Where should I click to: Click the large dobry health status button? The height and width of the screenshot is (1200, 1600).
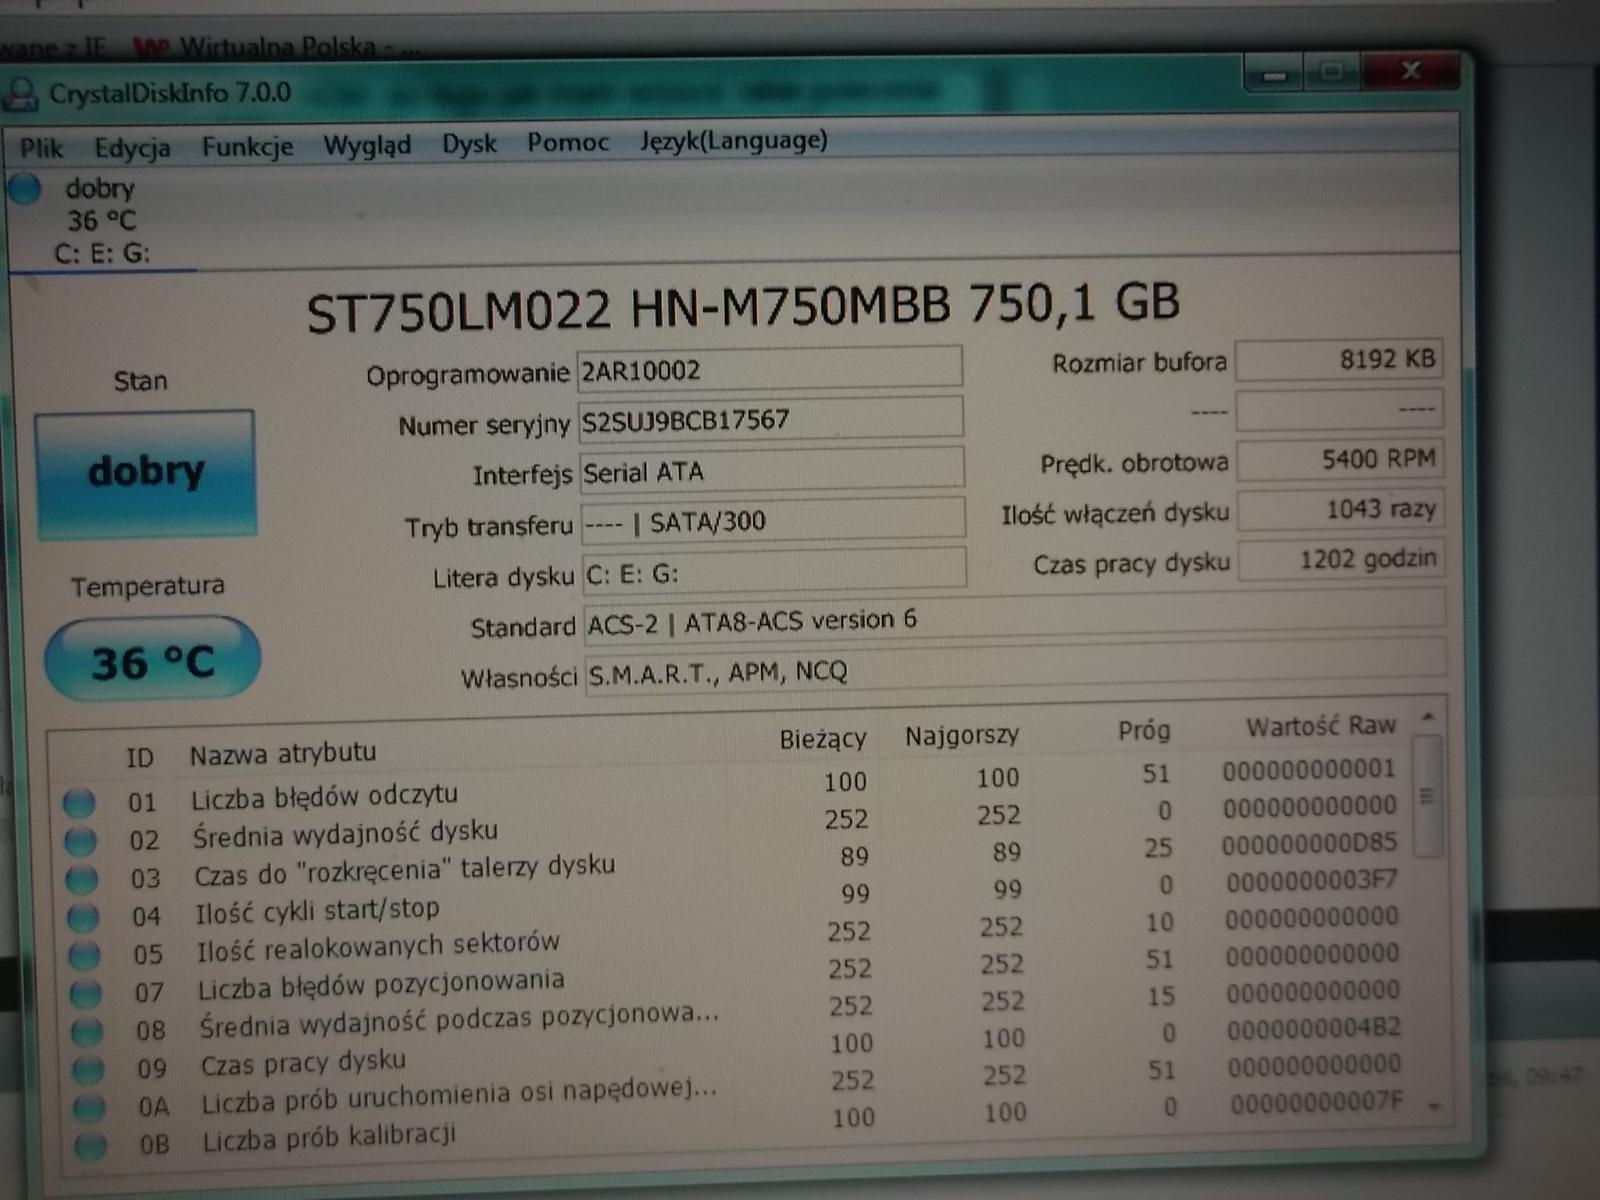[146, 473]
